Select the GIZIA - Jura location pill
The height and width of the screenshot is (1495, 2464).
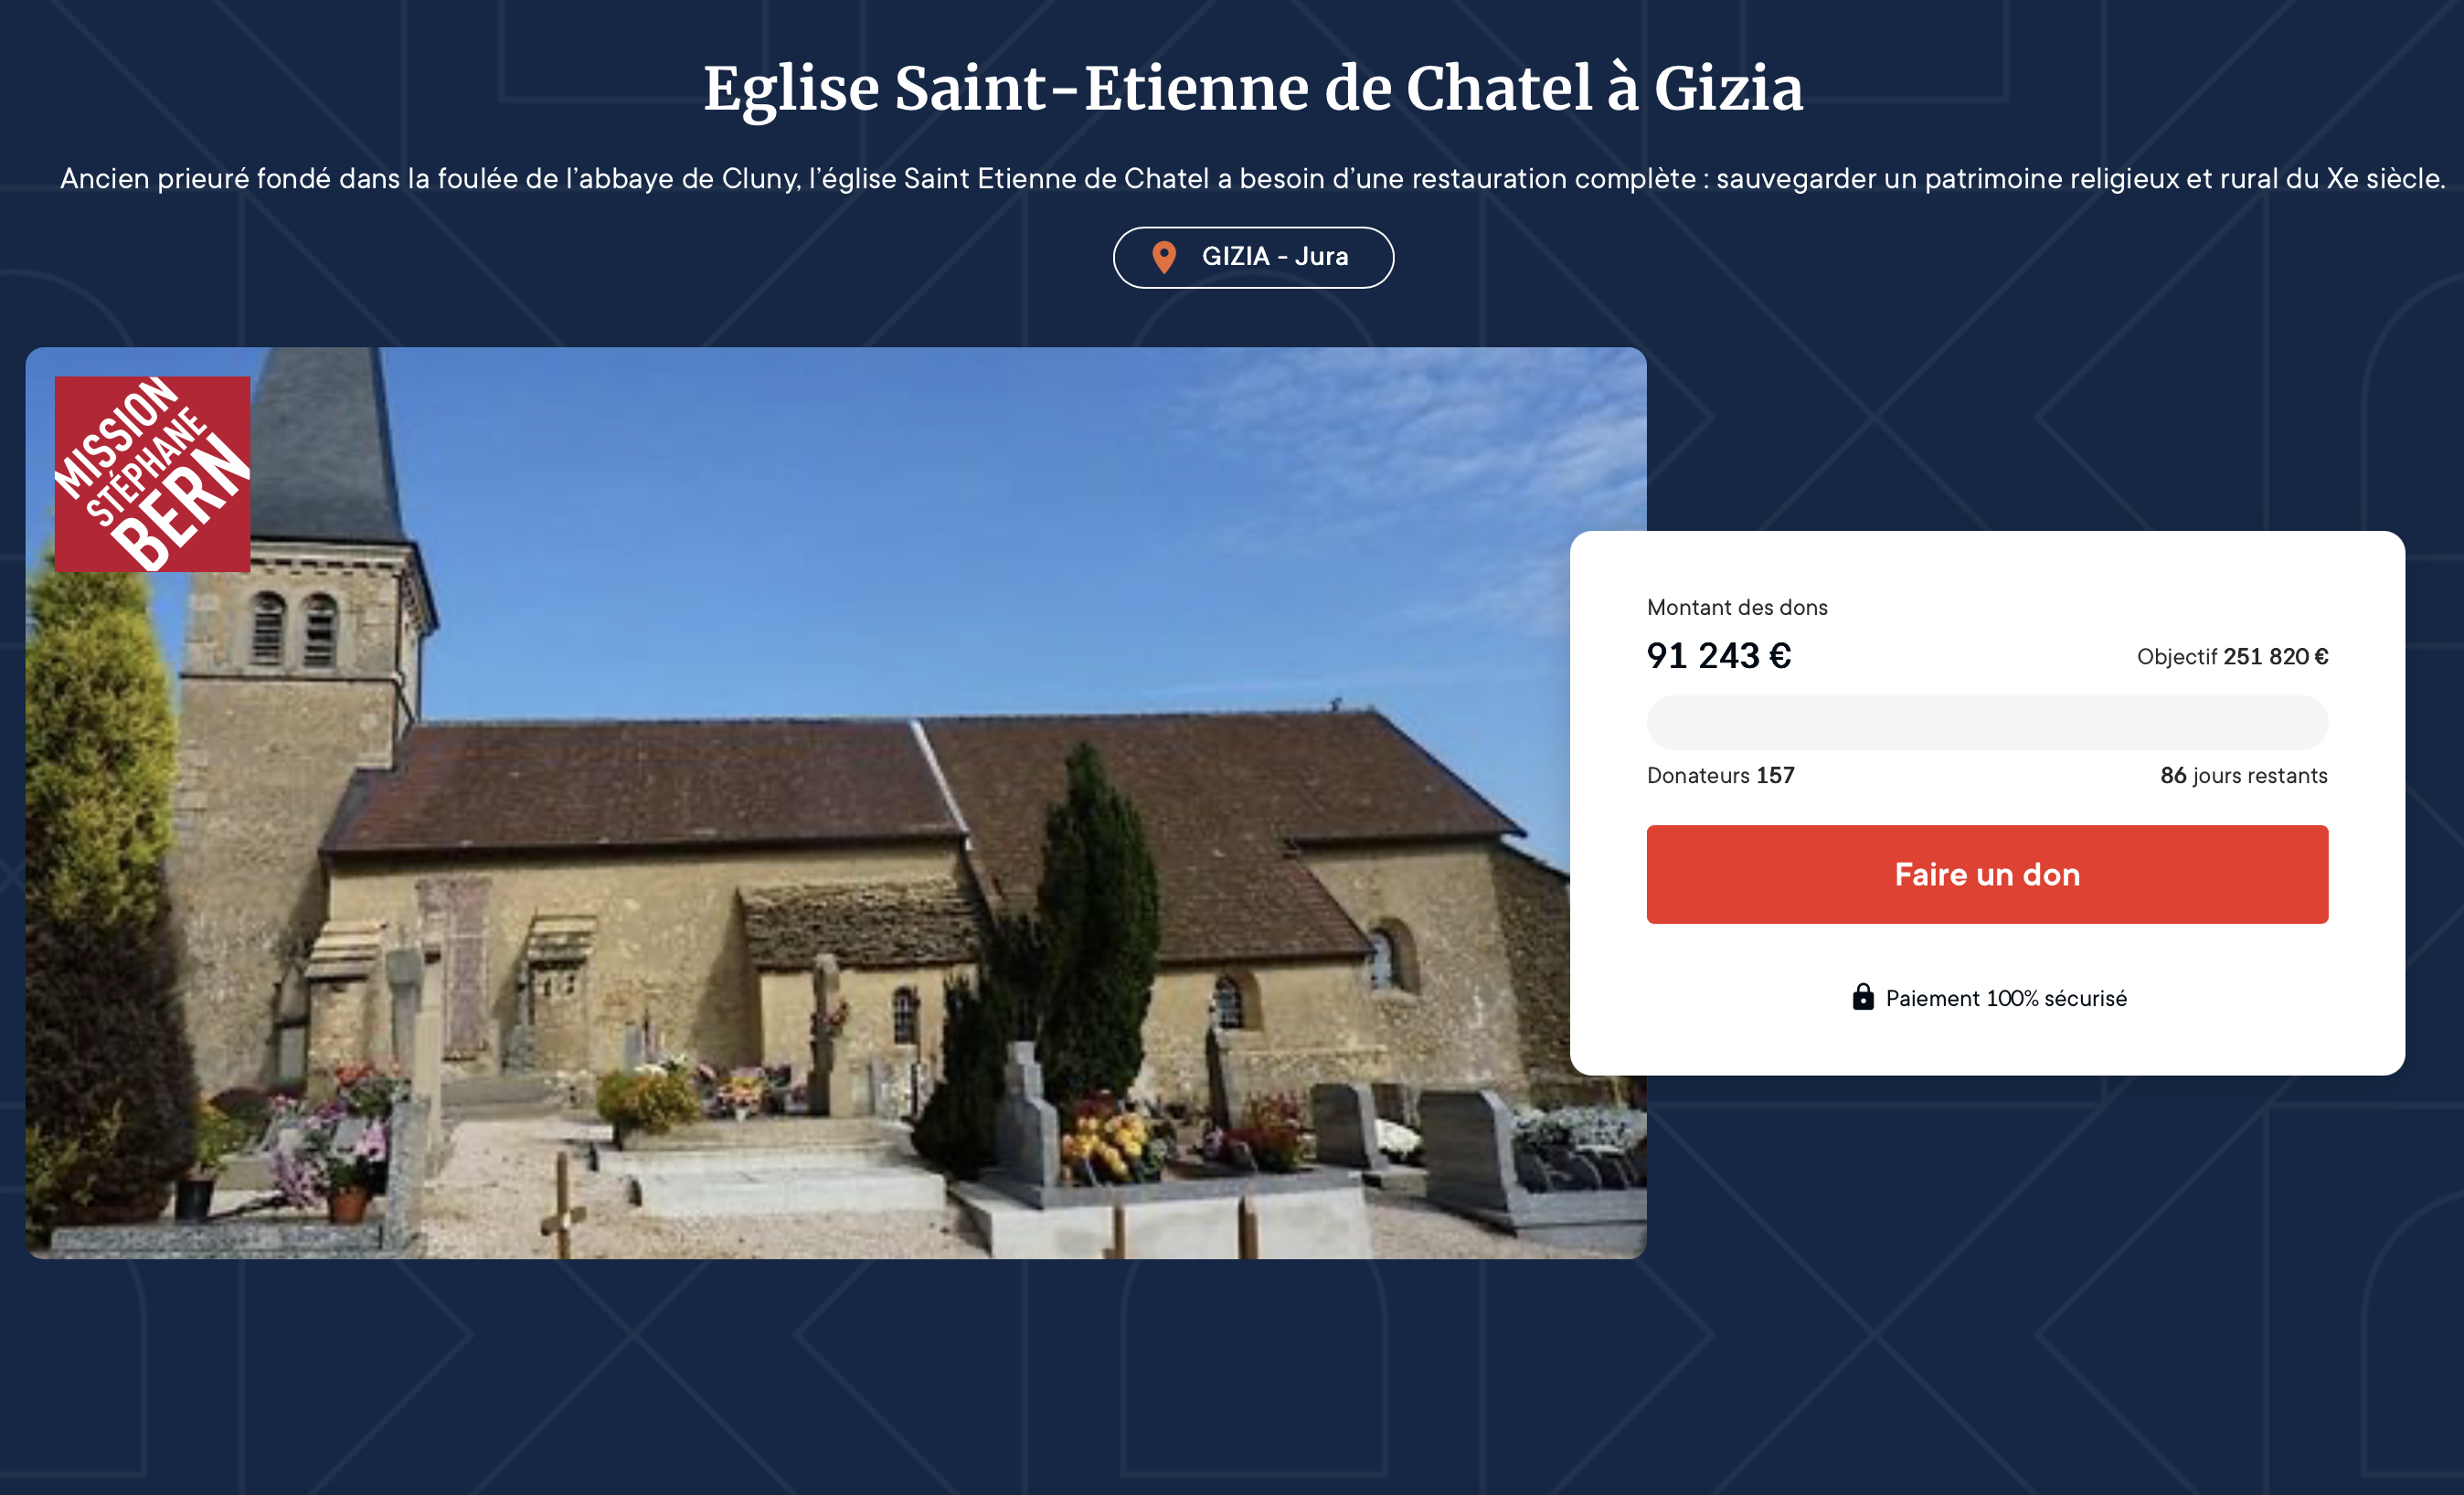1253,258
